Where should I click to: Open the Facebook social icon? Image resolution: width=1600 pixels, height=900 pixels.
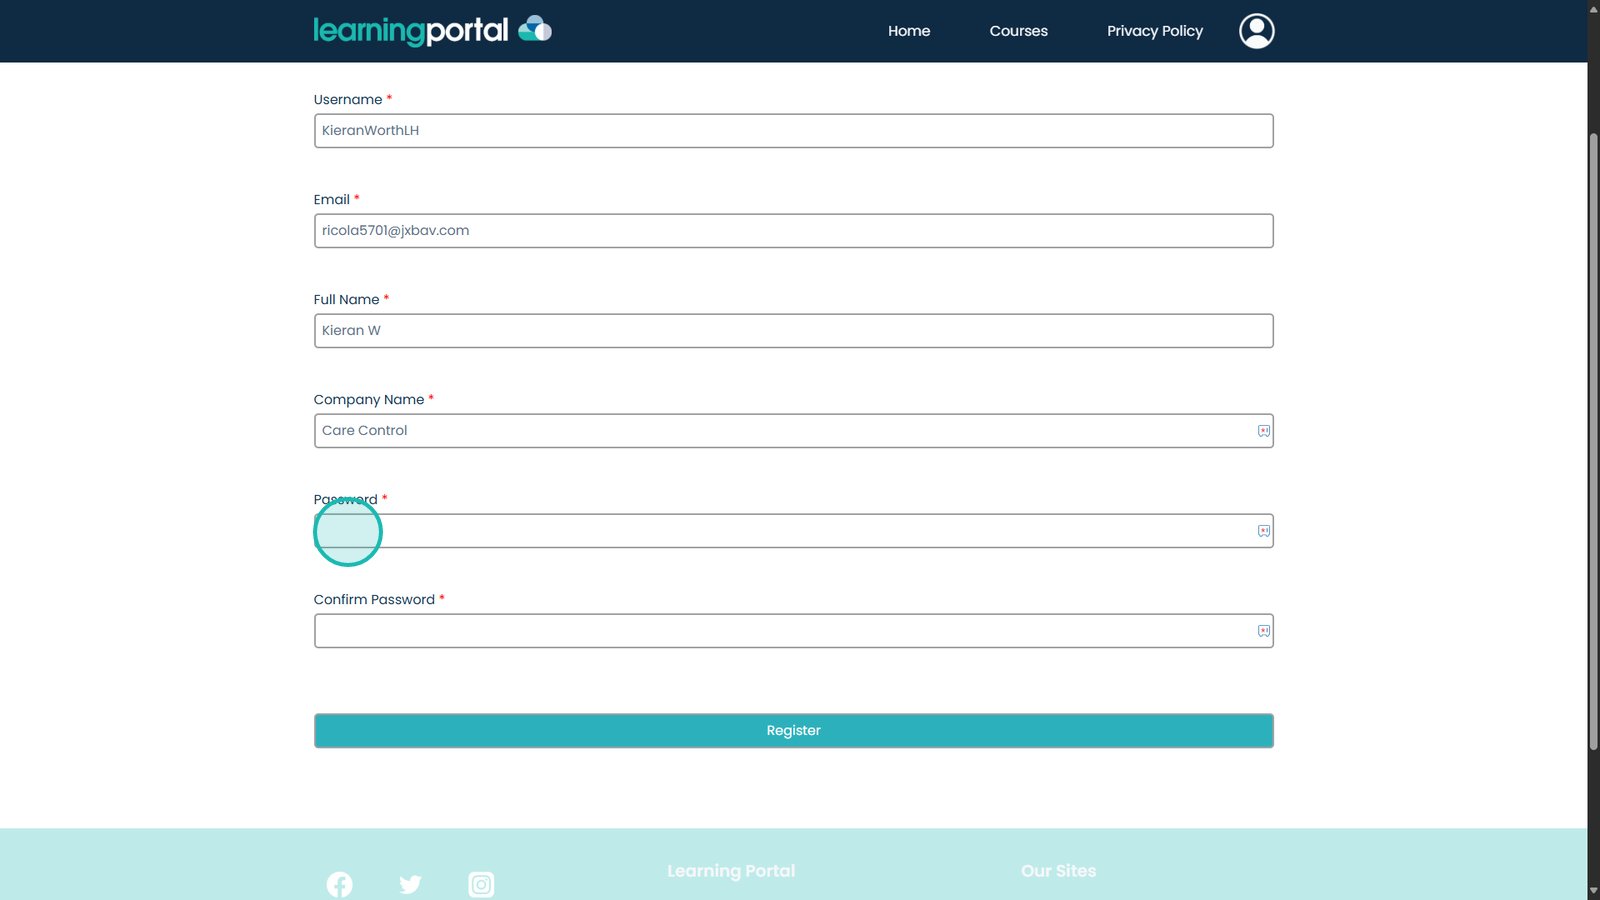pos(340,884)
